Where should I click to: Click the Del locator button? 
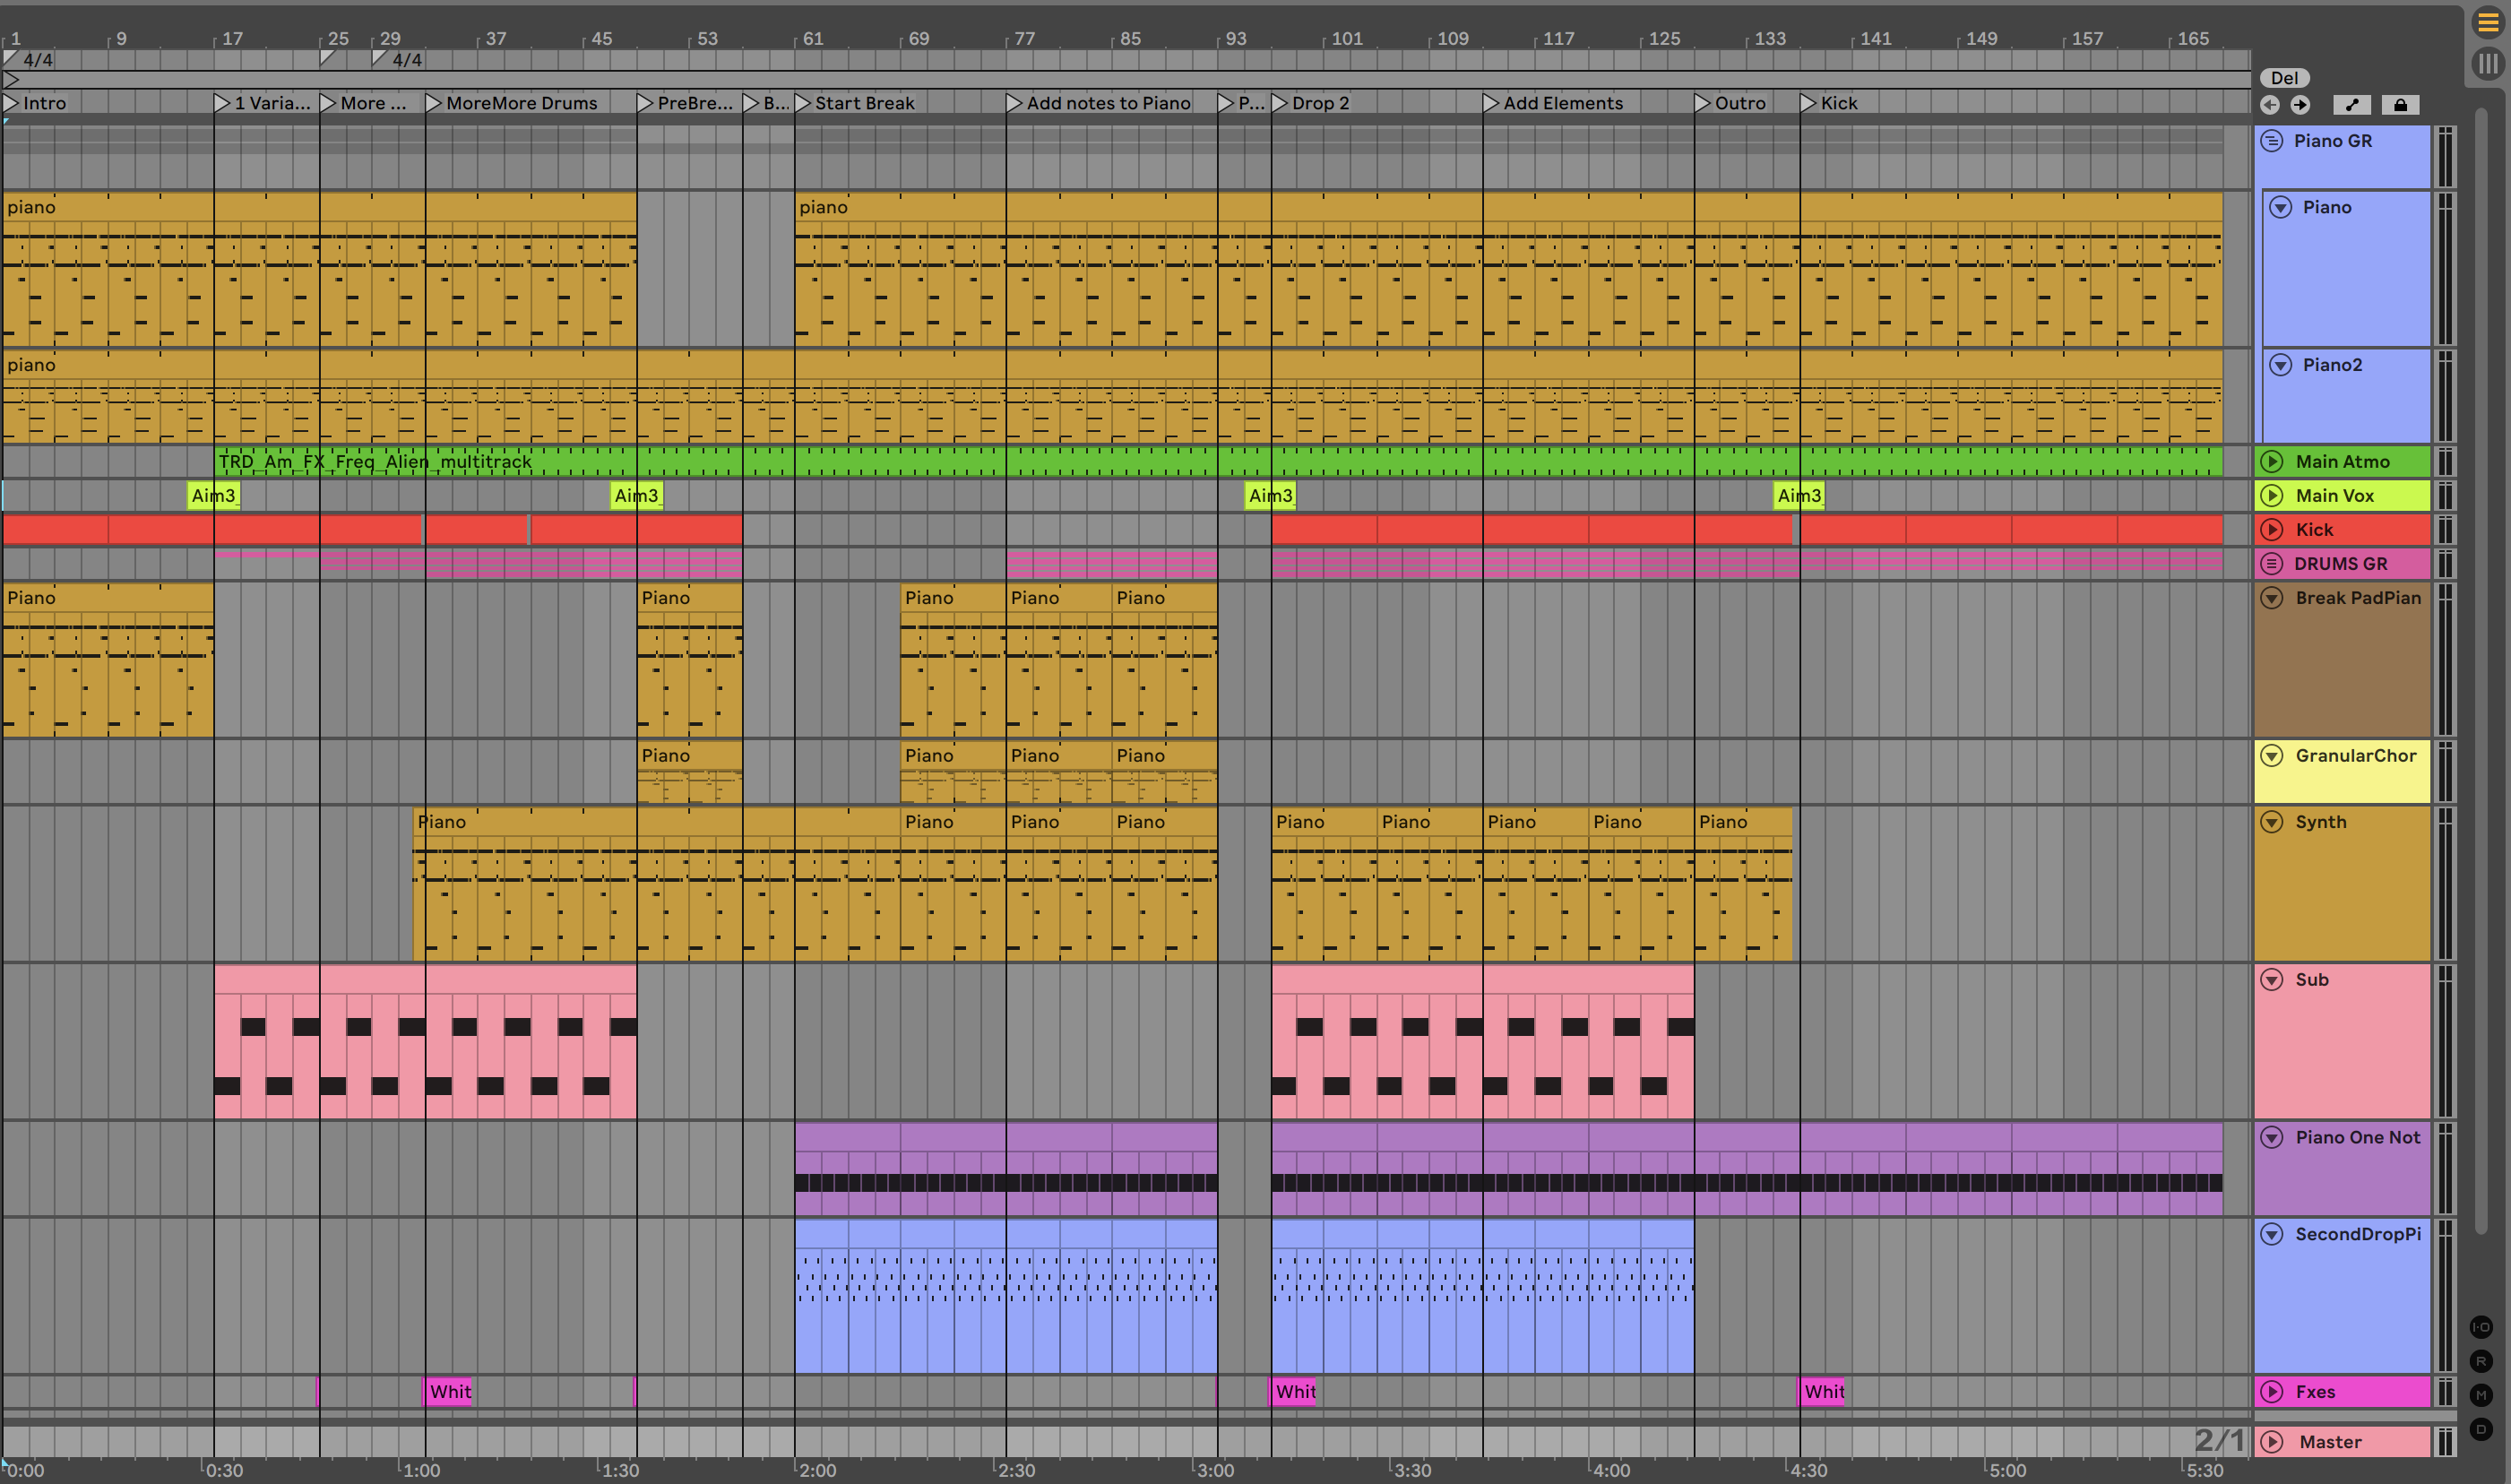click(x=2284, y=78)
